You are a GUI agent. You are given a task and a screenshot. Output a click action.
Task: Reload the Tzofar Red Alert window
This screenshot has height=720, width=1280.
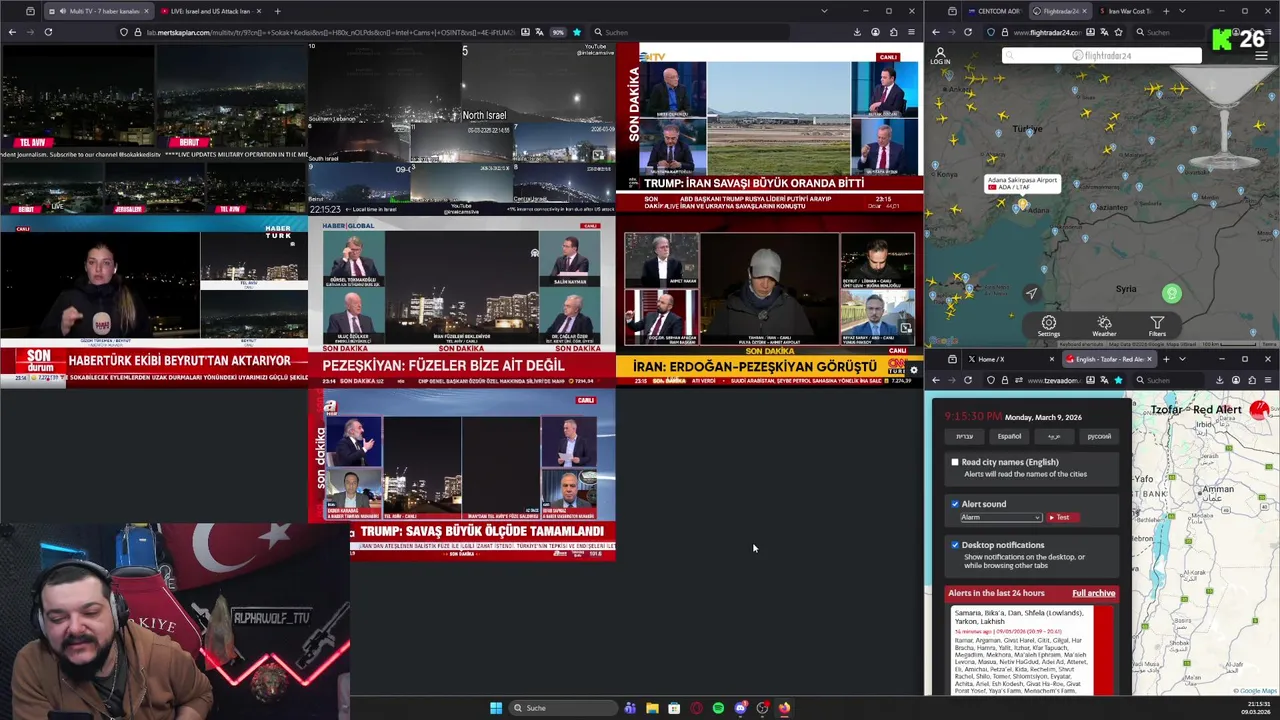pyautogui.click(x=967, y=380)
